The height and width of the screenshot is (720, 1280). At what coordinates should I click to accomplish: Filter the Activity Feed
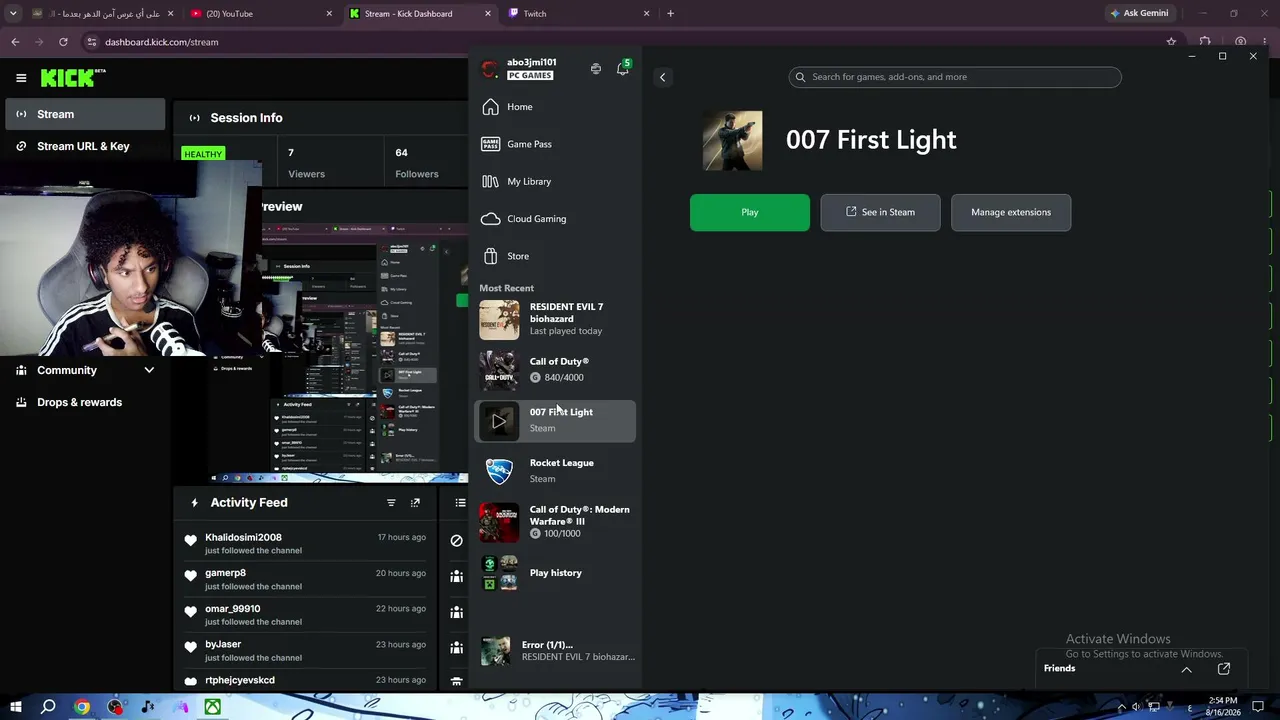391,503
